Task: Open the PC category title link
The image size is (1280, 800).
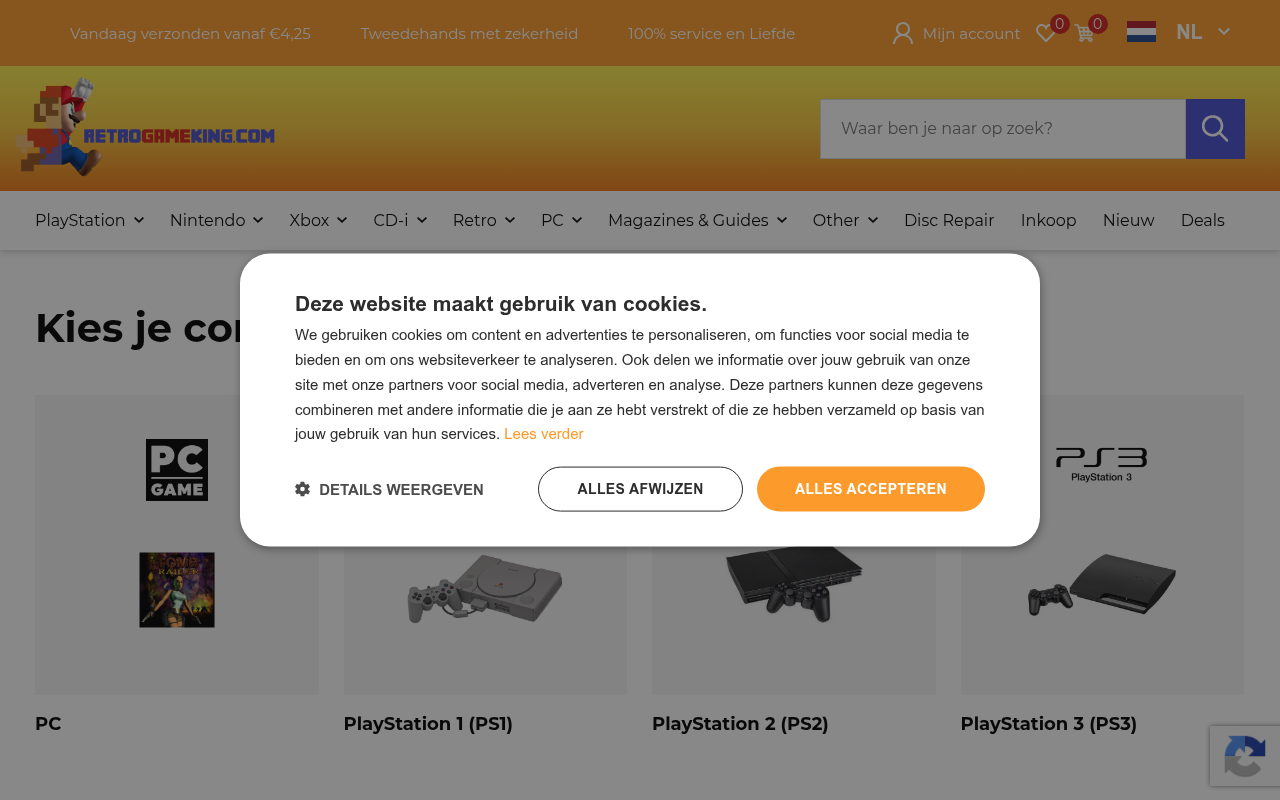Action: point(48,723)
